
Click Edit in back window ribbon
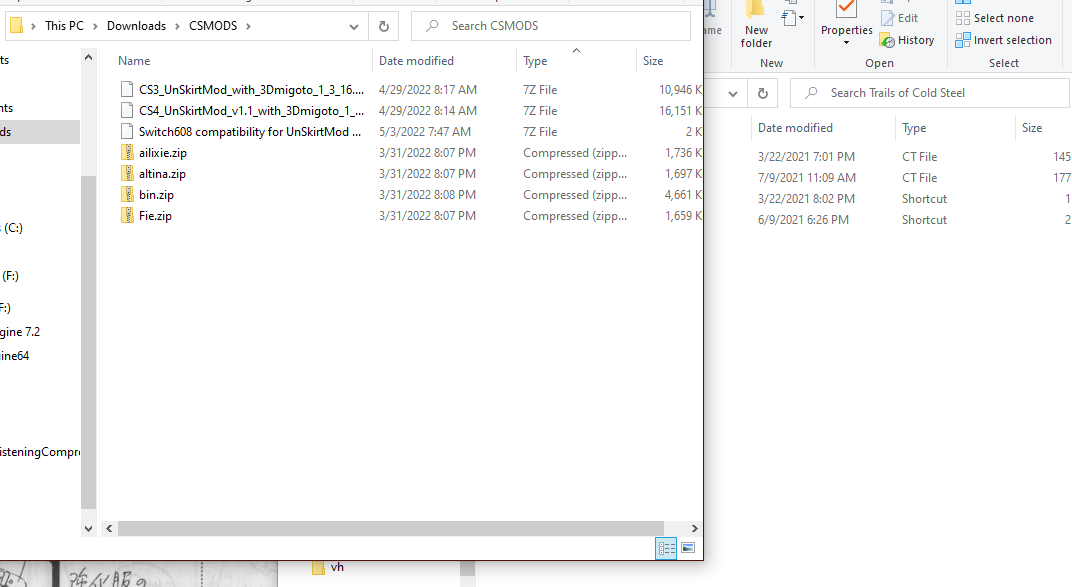tap(900, 18)
